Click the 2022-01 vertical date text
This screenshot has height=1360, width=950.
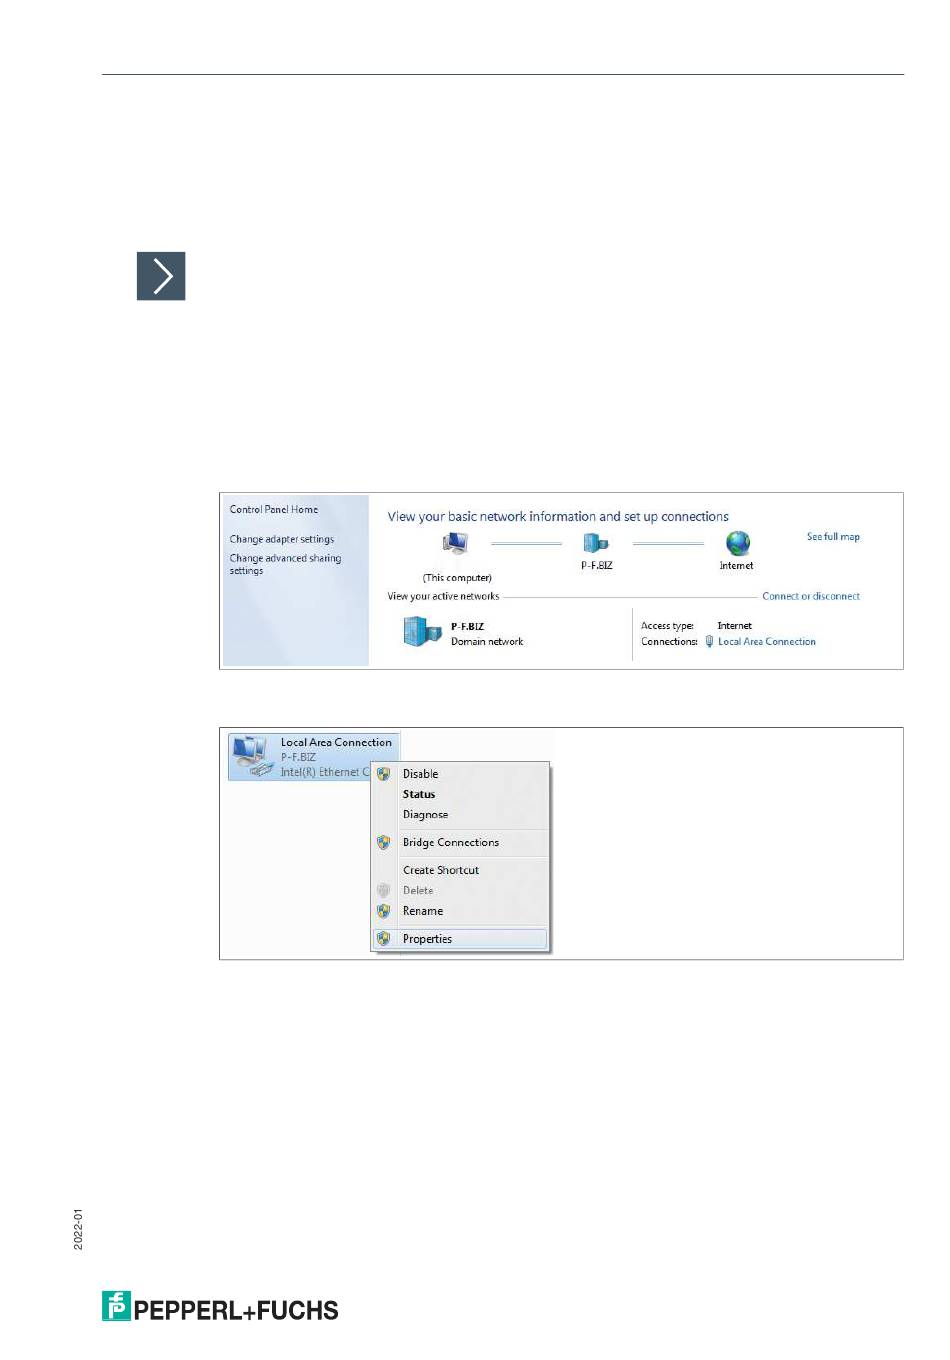[79, 1229]
